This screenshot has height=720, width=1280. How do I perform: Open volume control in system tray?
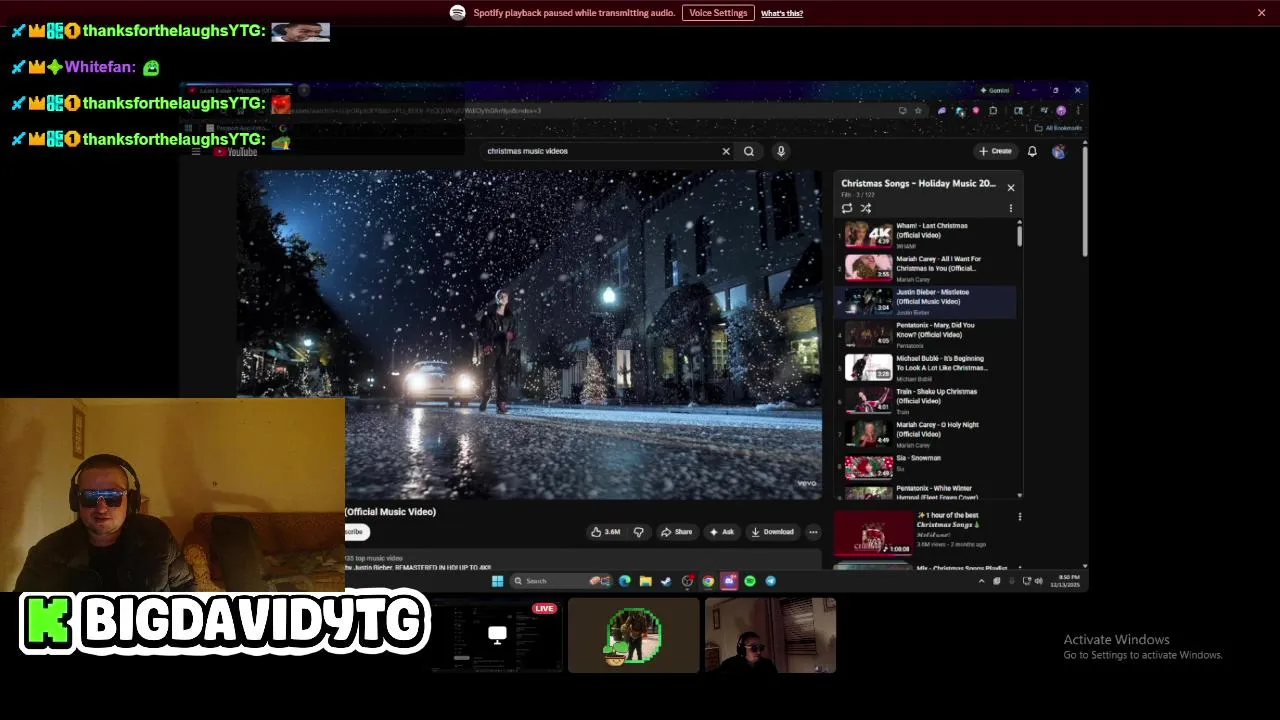[1038, 581]
